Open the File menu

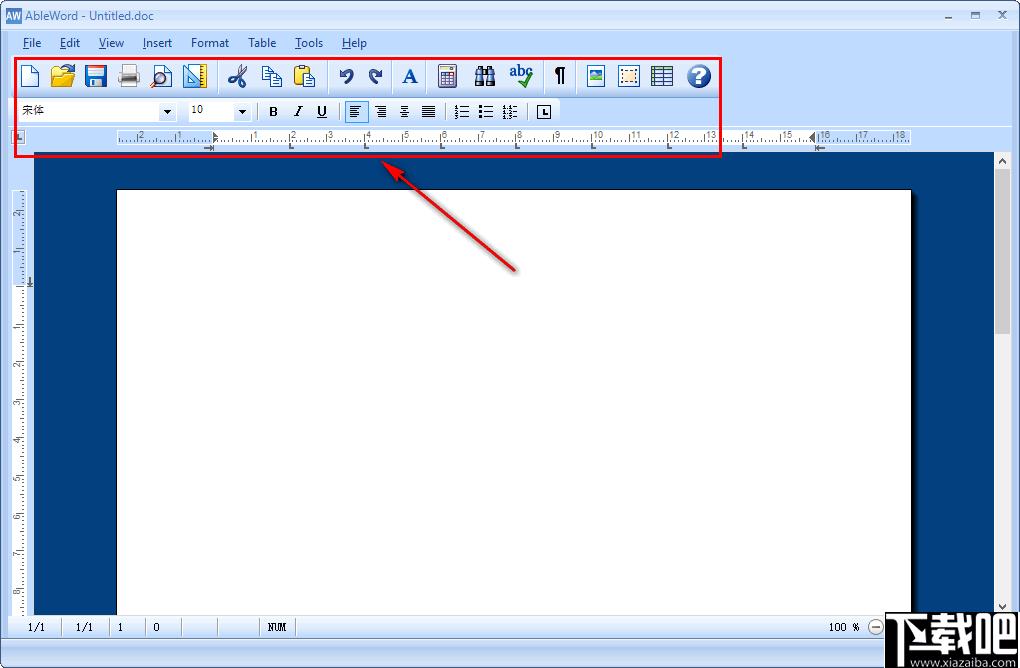[32, 43]
